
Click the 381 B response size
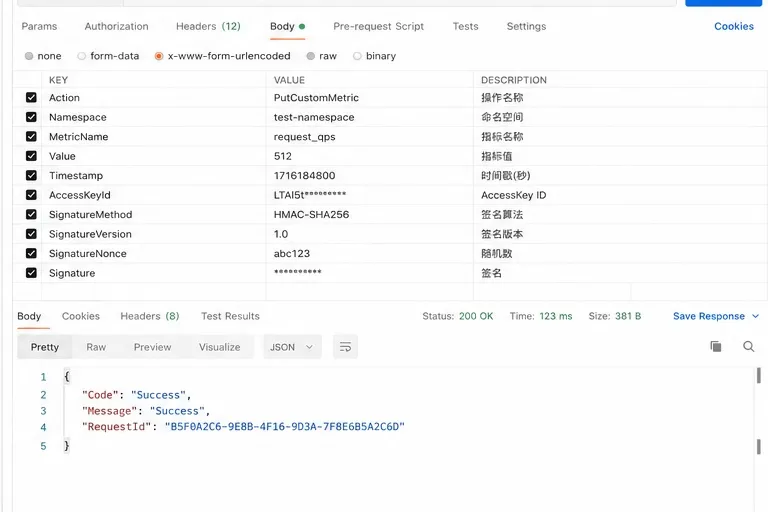pyautogui.click(x=628, y=317)
